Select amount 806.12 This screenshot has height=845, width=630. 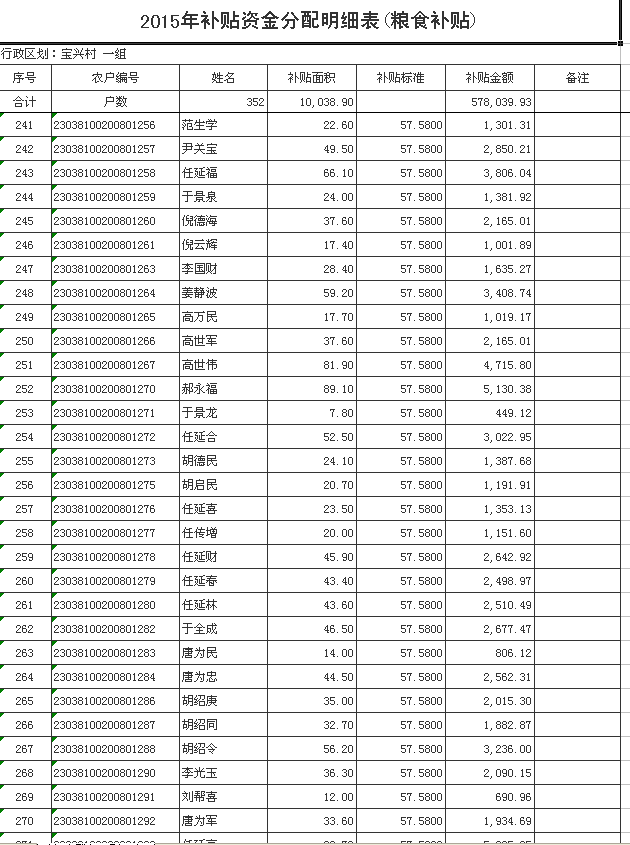pos(490,653)
